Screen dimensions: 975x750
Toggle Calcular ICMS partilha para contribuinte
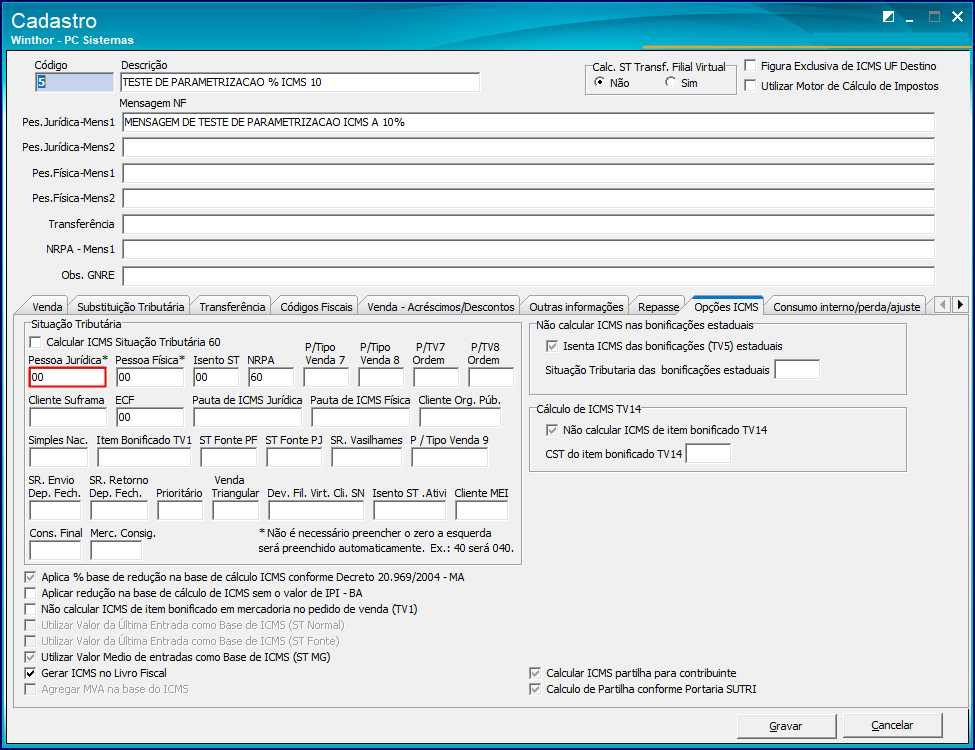pos(535,673)
